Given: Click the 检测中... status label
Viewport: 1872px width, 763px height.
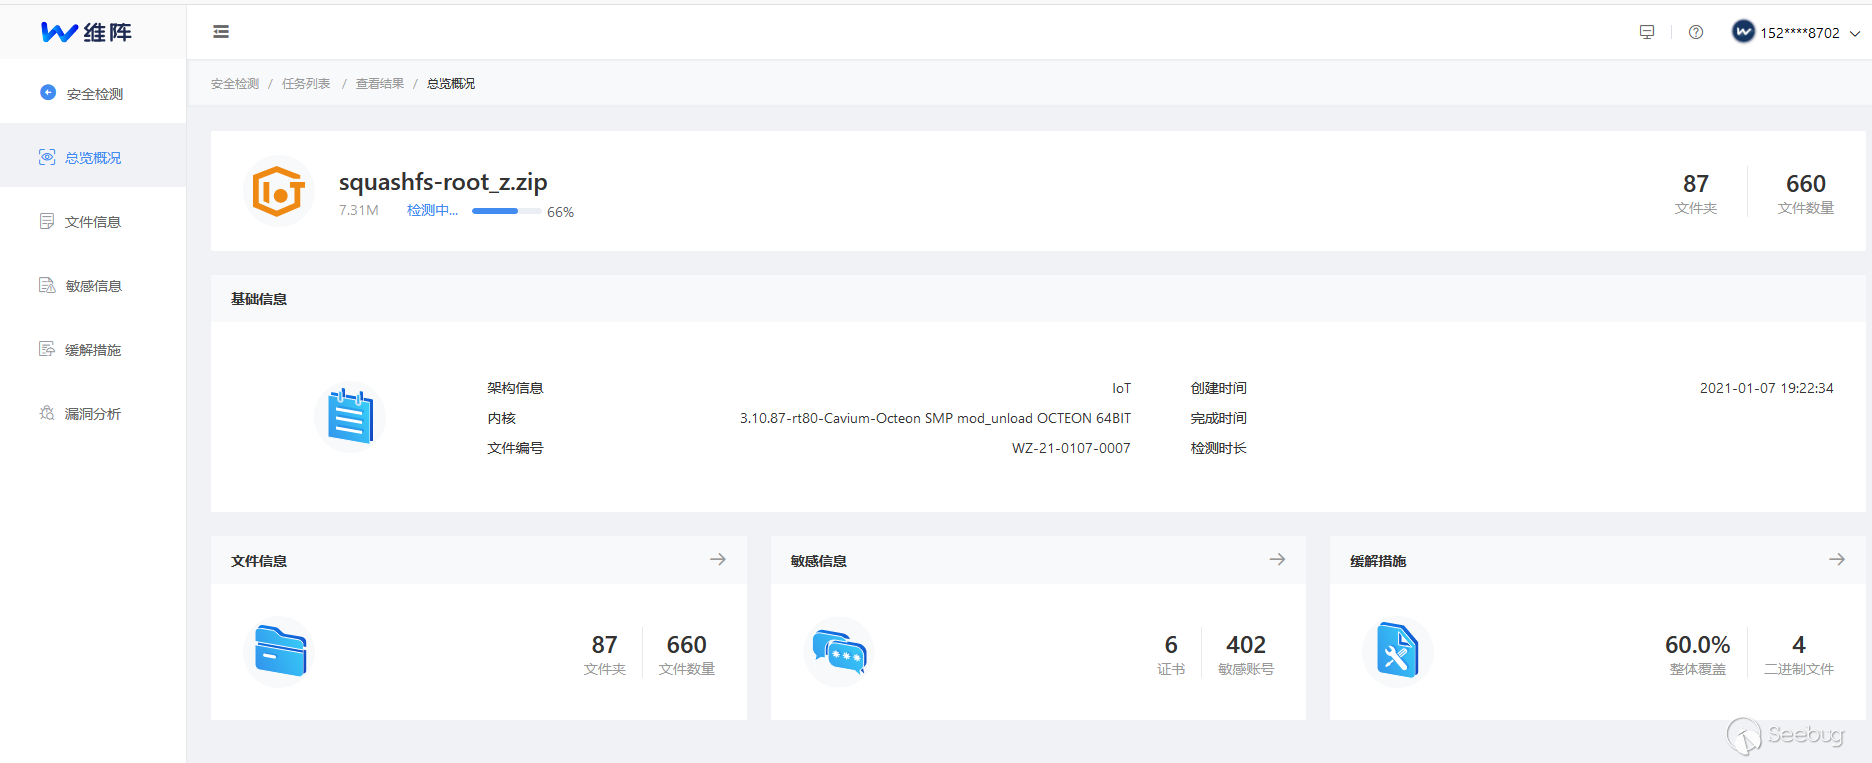Looking at the screenshot, I should pos(432,211).
